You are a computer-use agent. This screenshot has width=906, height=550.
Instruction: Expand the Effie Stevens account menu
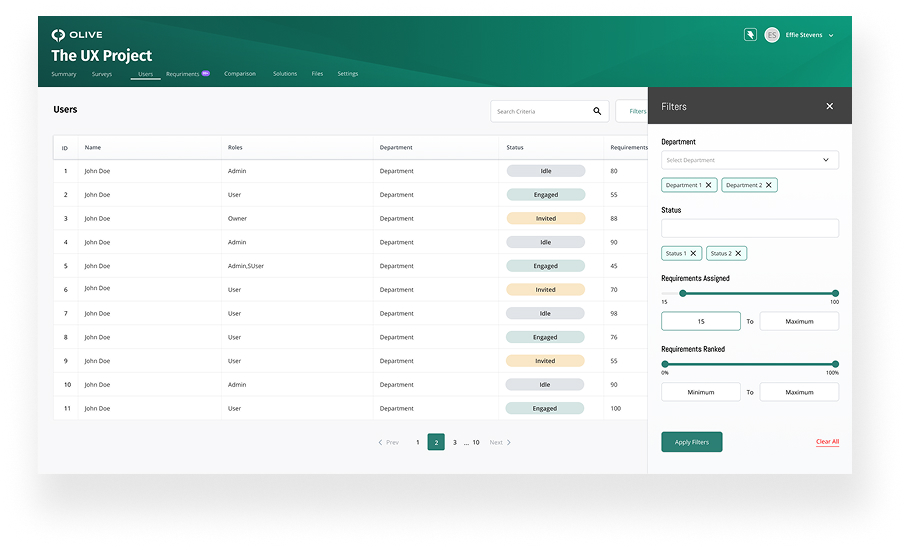point(831,35)
